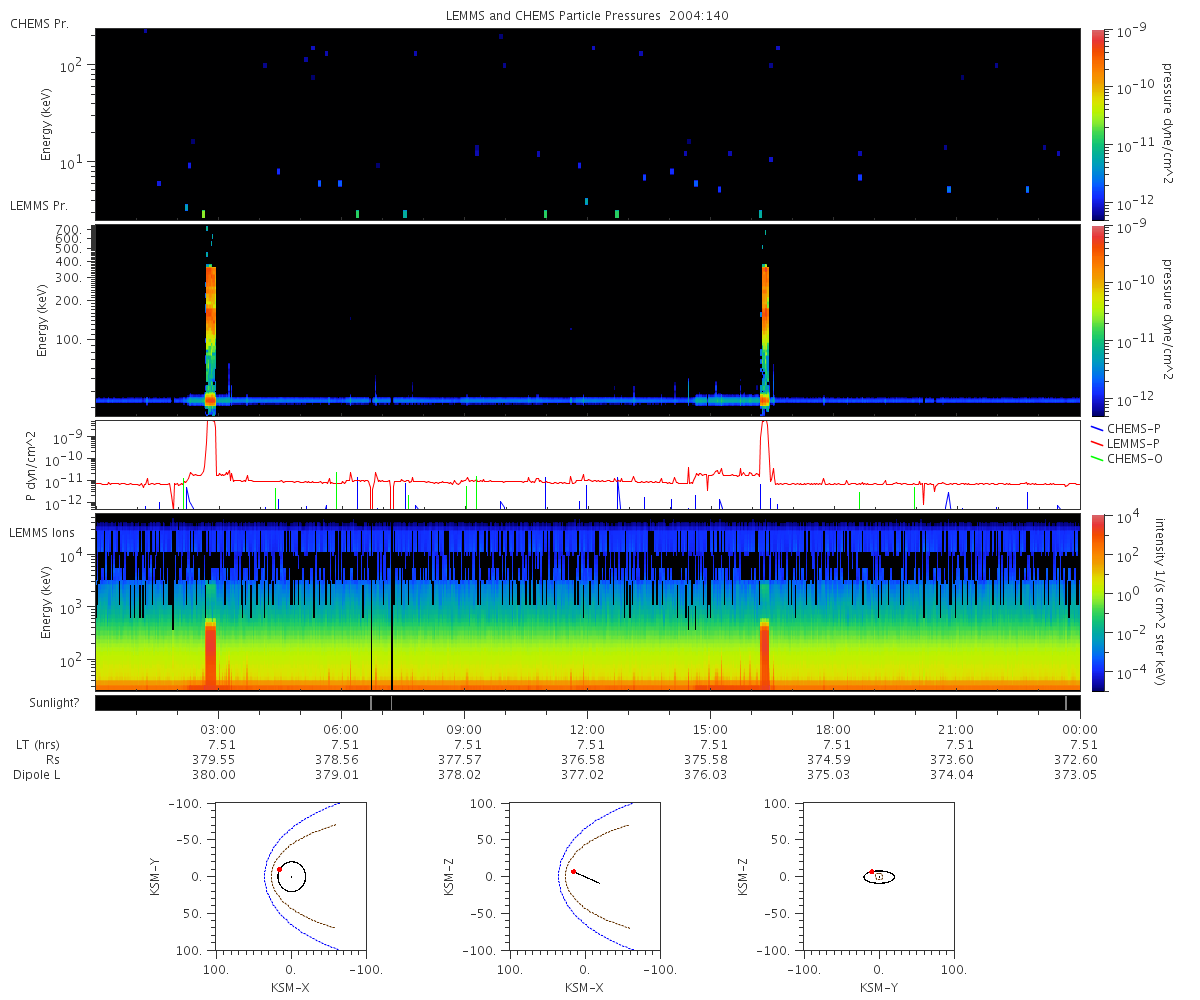Click the CHEMS Pr. panel label

click(39, 24)
